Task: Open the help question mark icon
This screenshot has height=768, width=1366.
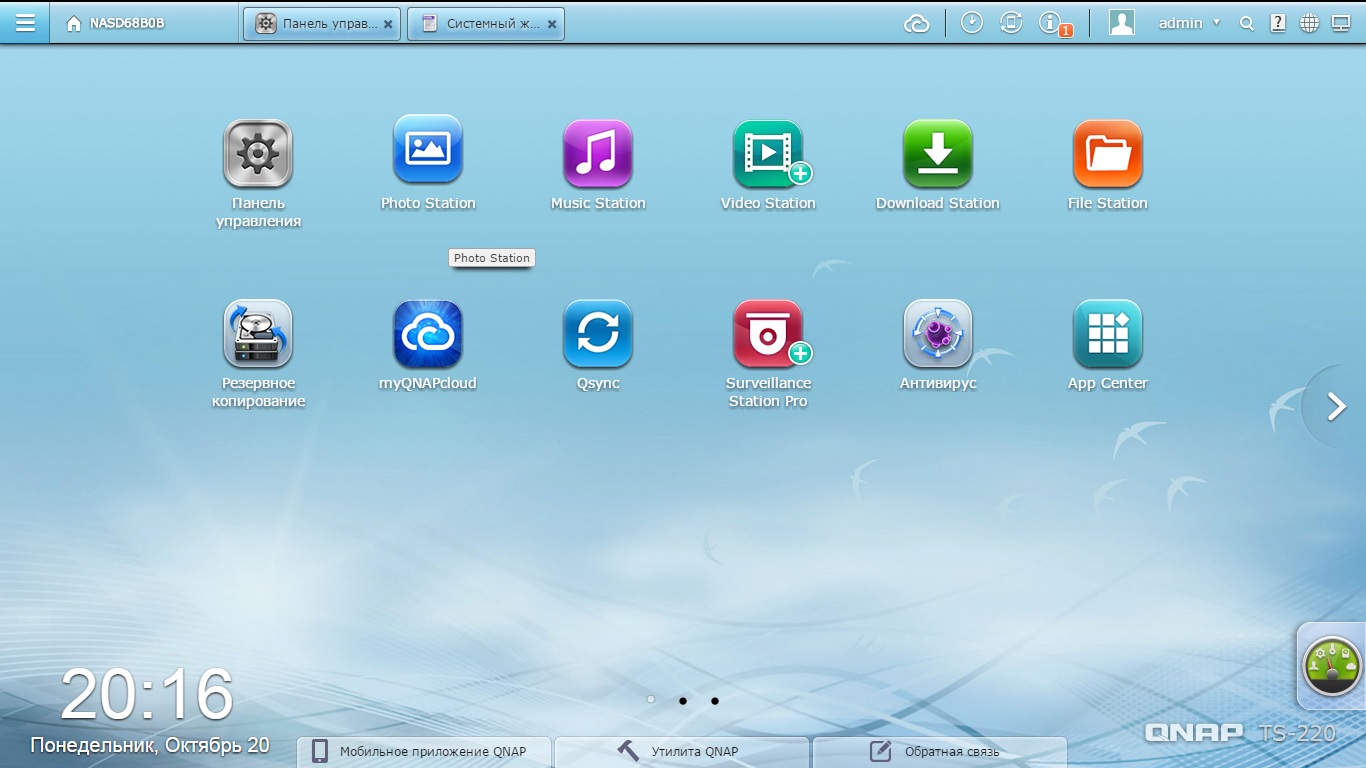Action: (x=1278, y=23)
